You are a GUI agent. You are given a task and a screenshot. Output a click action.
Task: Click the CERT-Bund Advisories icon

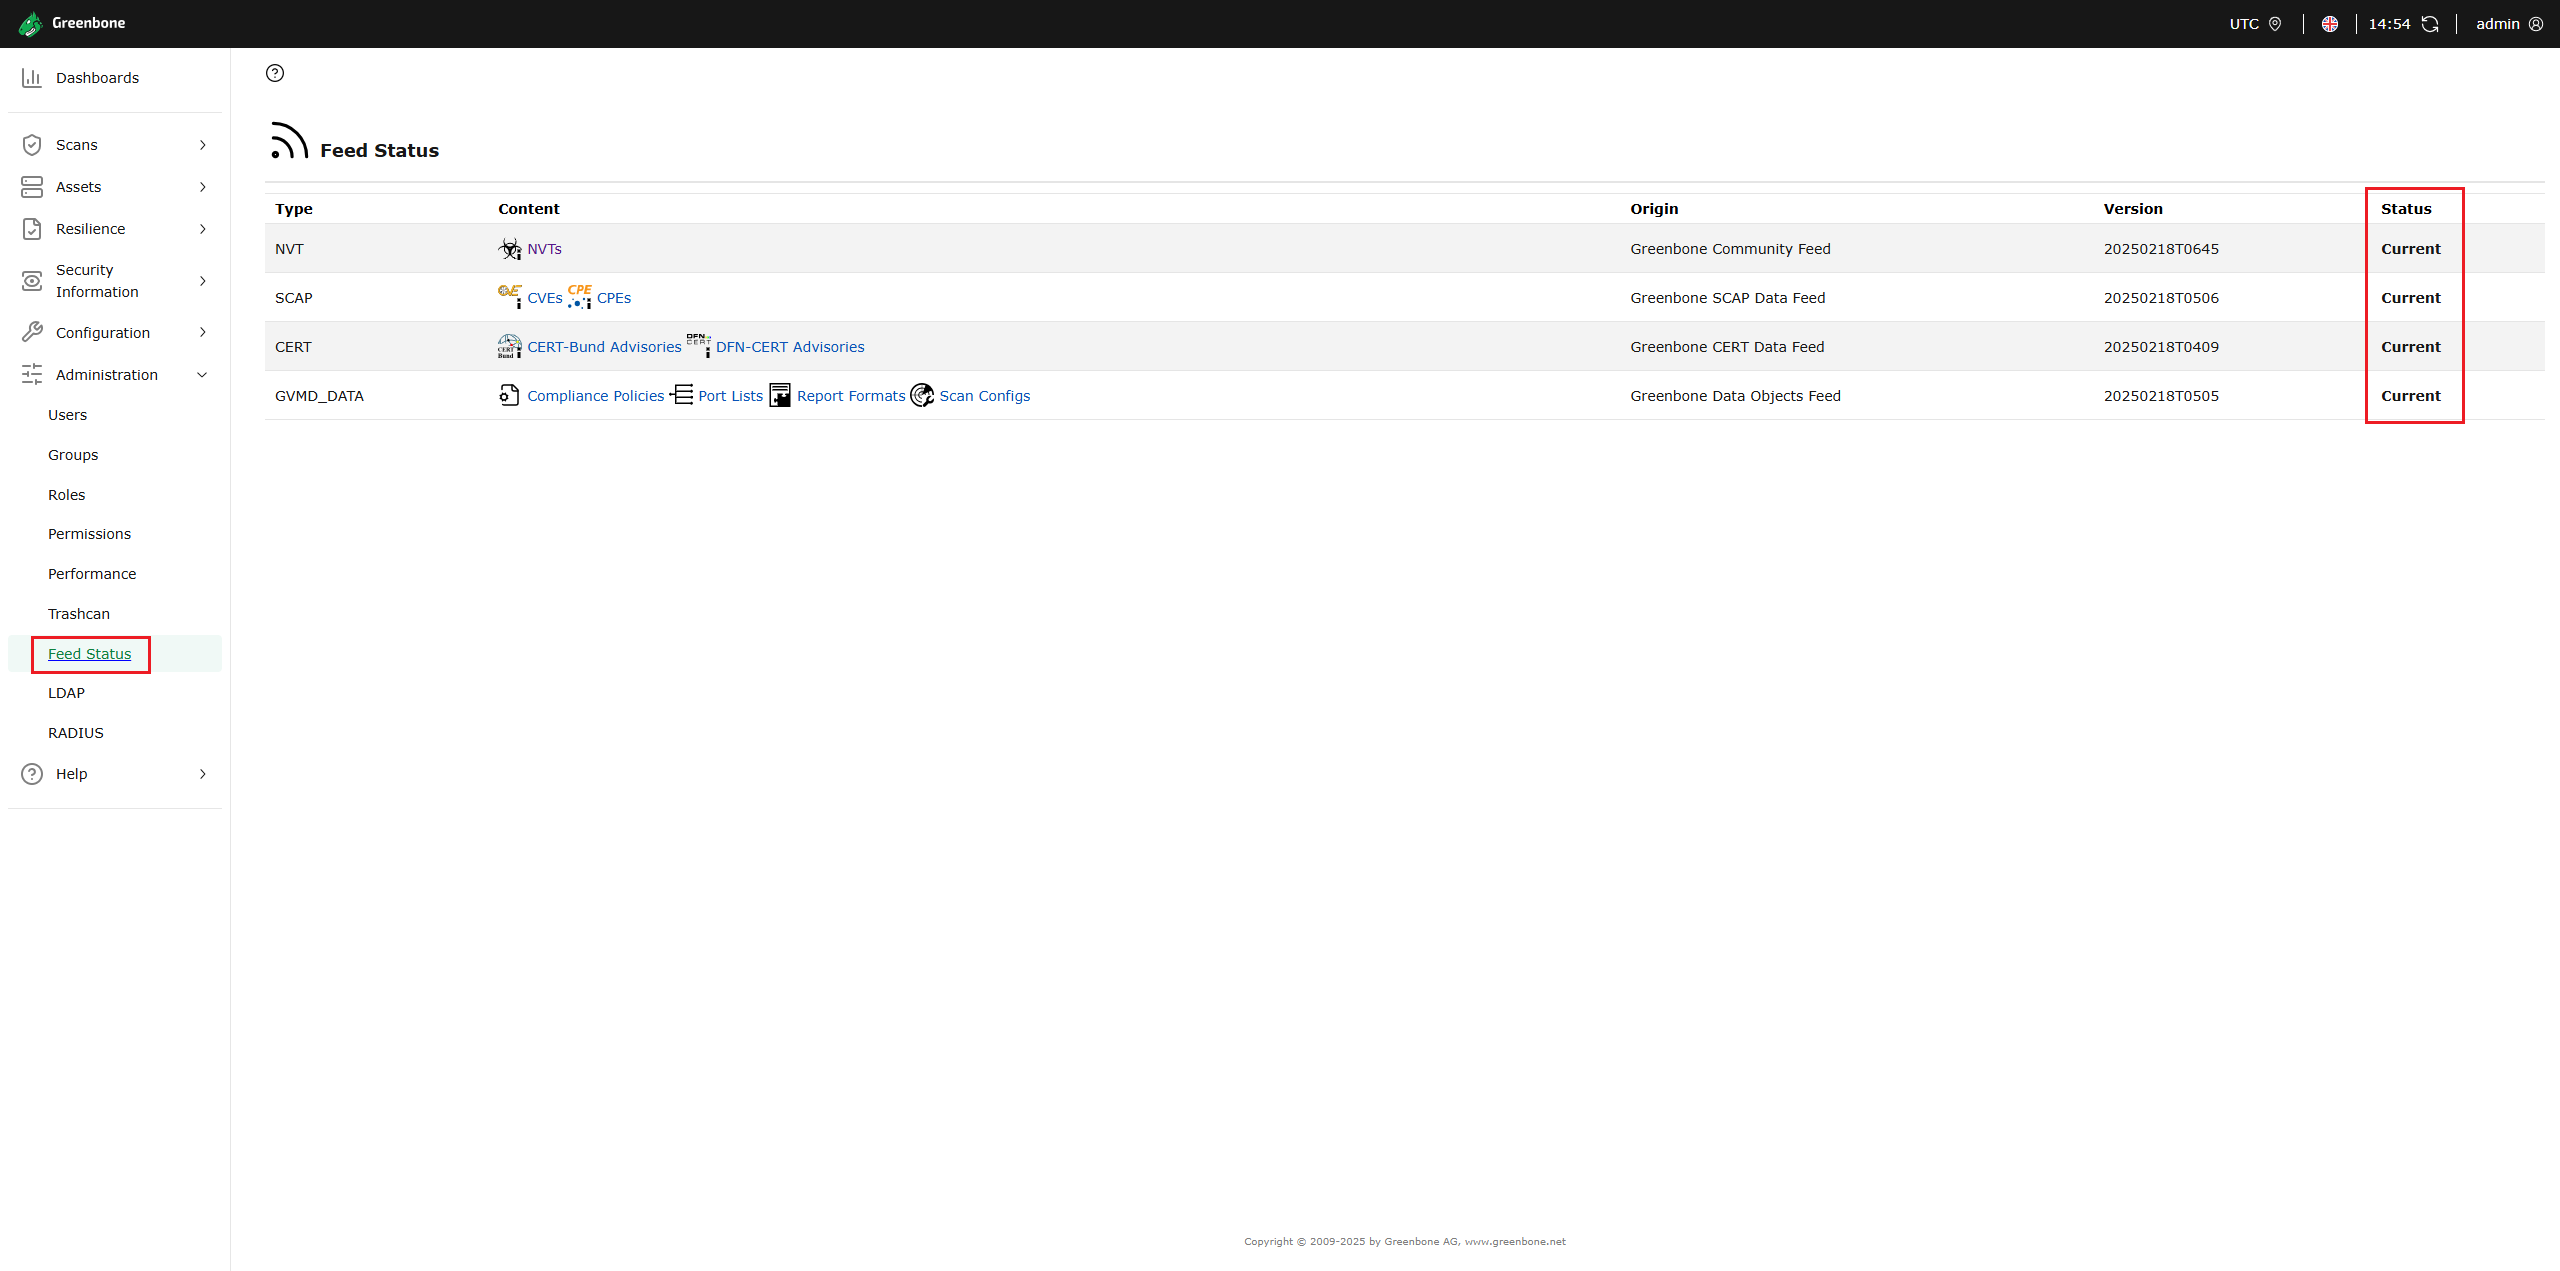pyautogui.click(x=510, y=347)
